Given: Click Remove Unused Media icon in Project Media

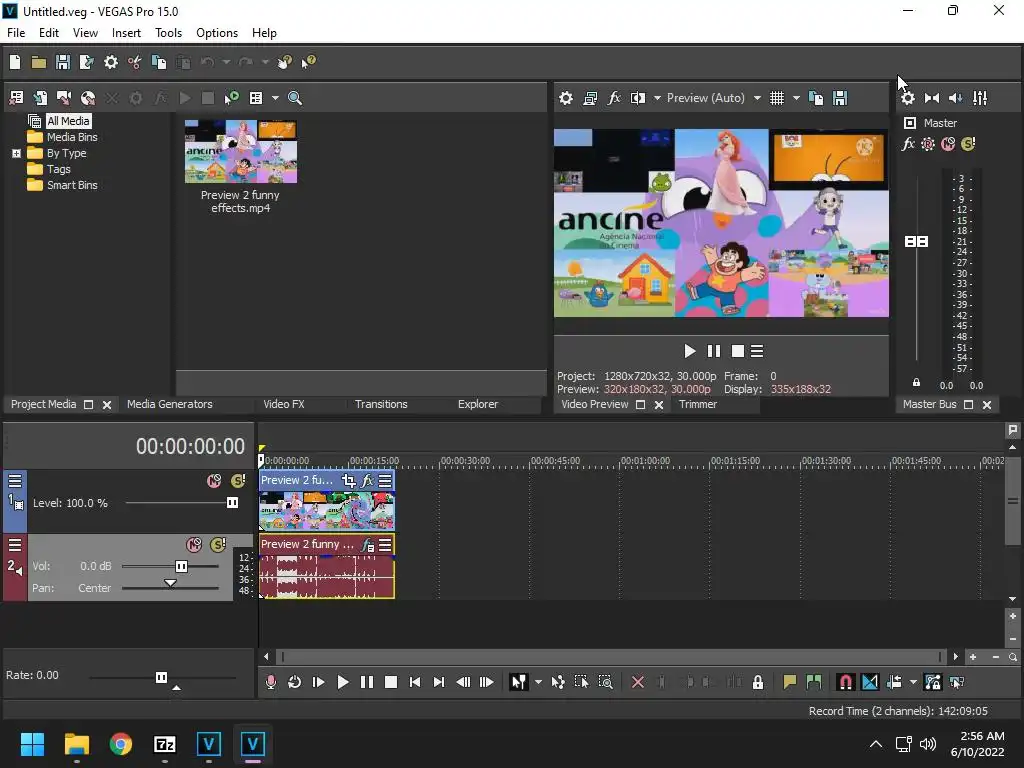Looking at the screenshot, I should [x=16, y=98].
